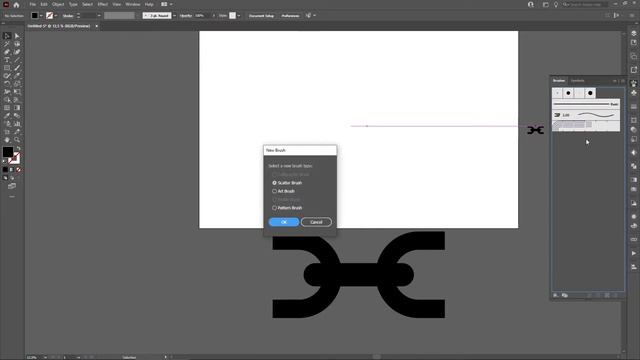Select the Type tool

(x=7, y=60)
